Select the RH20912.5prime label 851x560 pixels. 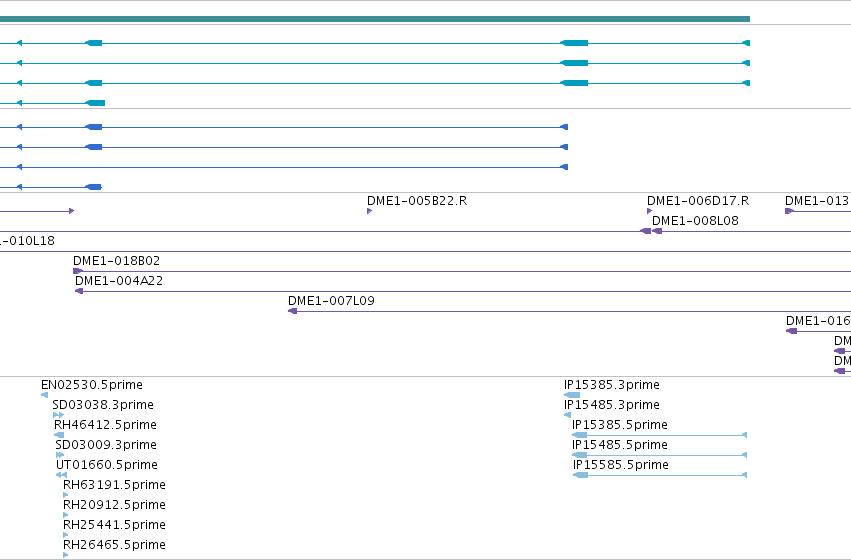pos(115,505)
